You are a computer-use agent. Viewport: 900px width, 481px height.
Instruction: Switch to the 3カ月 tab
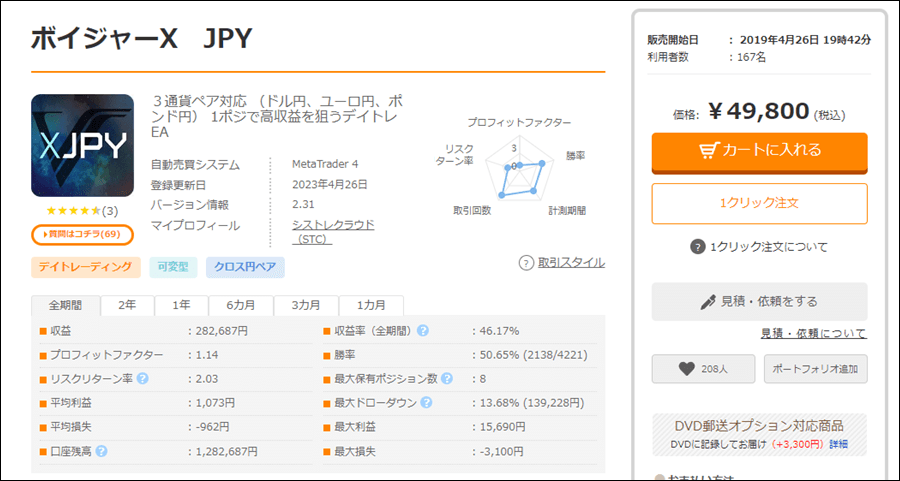pyautogui.click(x=306, y=305)
